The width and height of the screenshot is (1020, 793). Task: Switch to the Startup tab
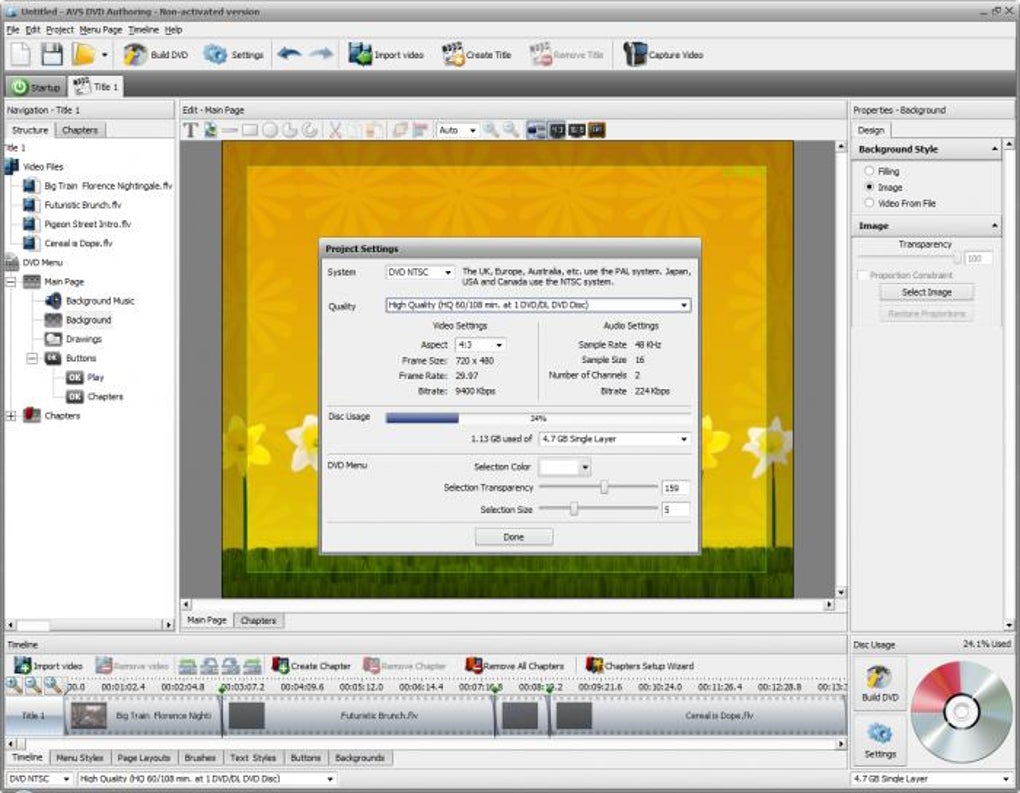point(37,87)
